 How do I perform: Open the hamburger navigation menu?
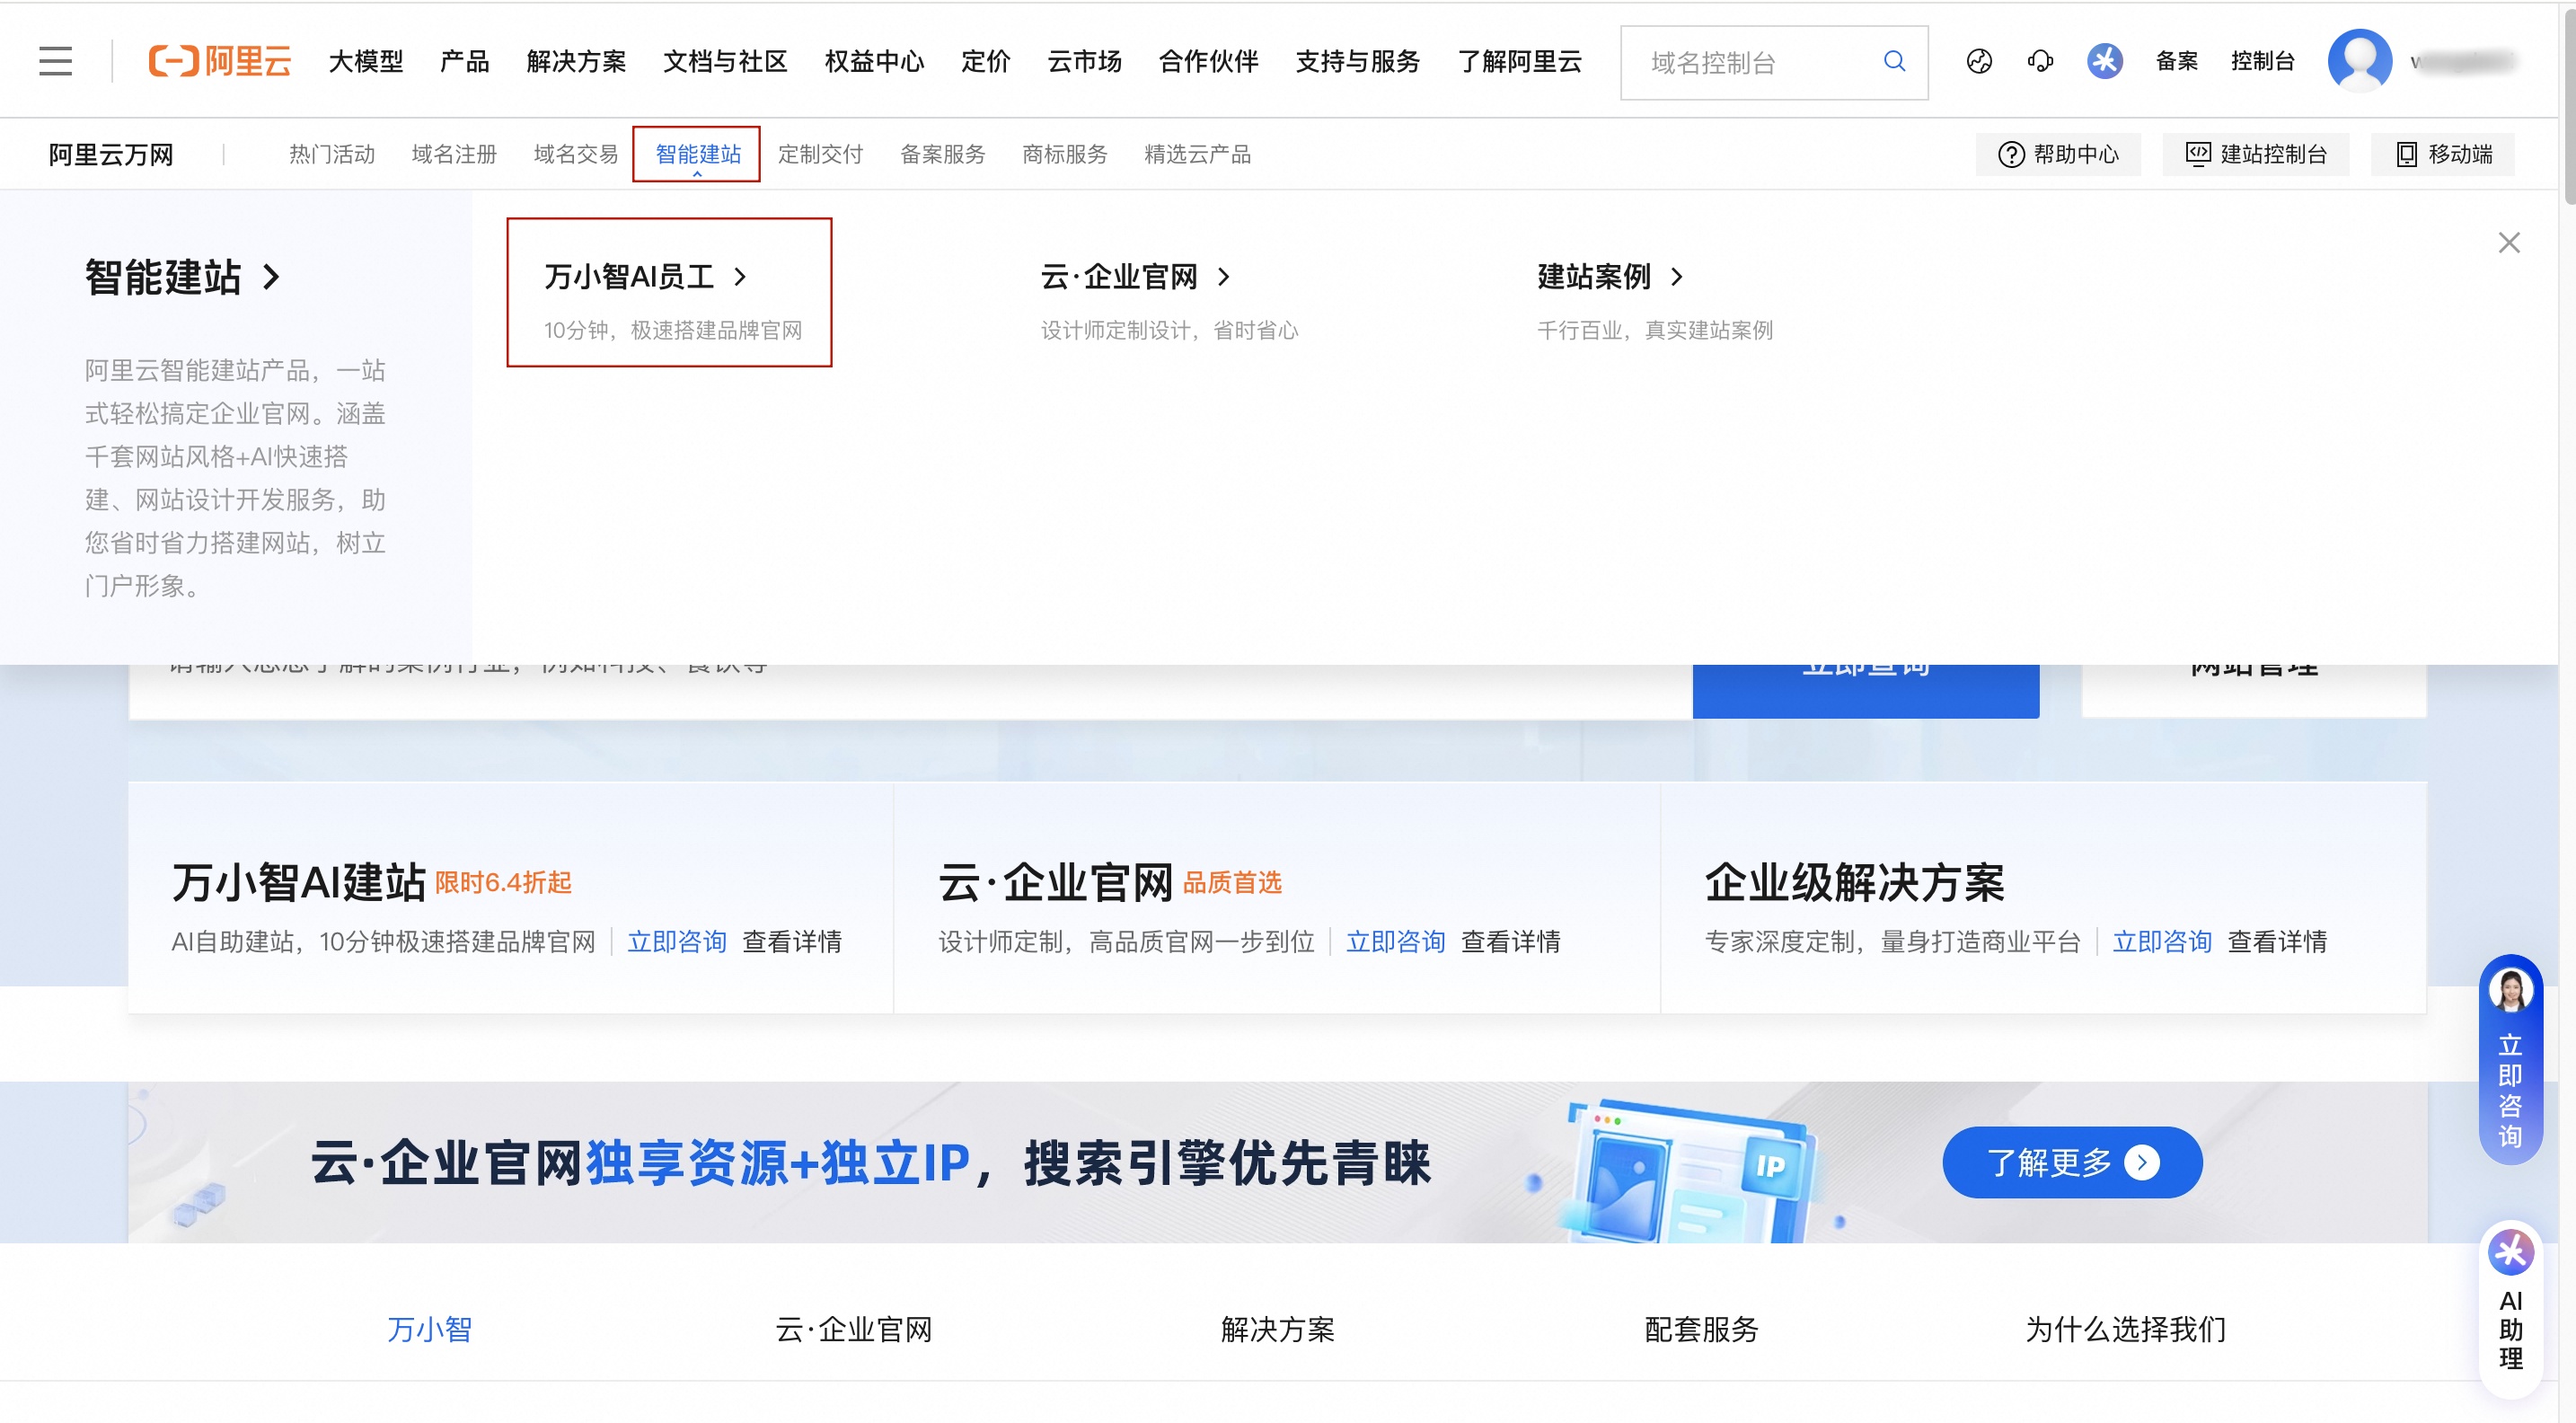[55, 61]
